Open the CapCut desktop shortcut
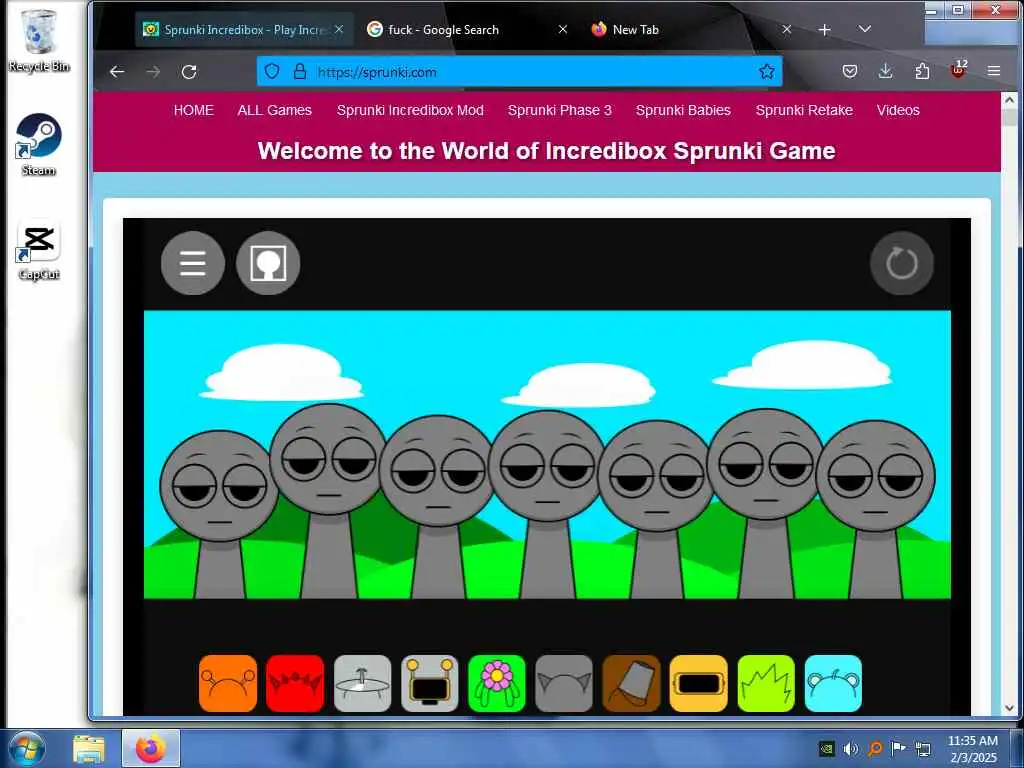This screenshot has height=768, width=1024. pos(39,251)
